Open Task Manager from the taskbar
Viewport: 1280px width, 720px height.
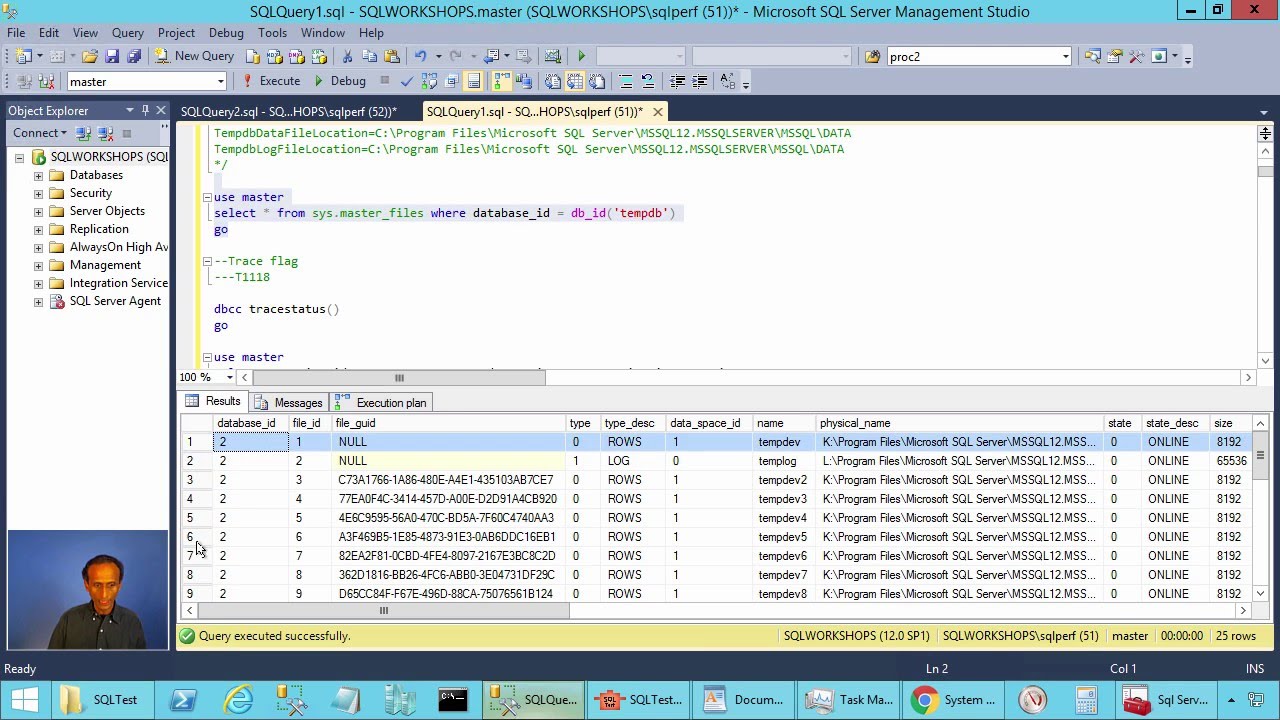[x=850, y=699]
